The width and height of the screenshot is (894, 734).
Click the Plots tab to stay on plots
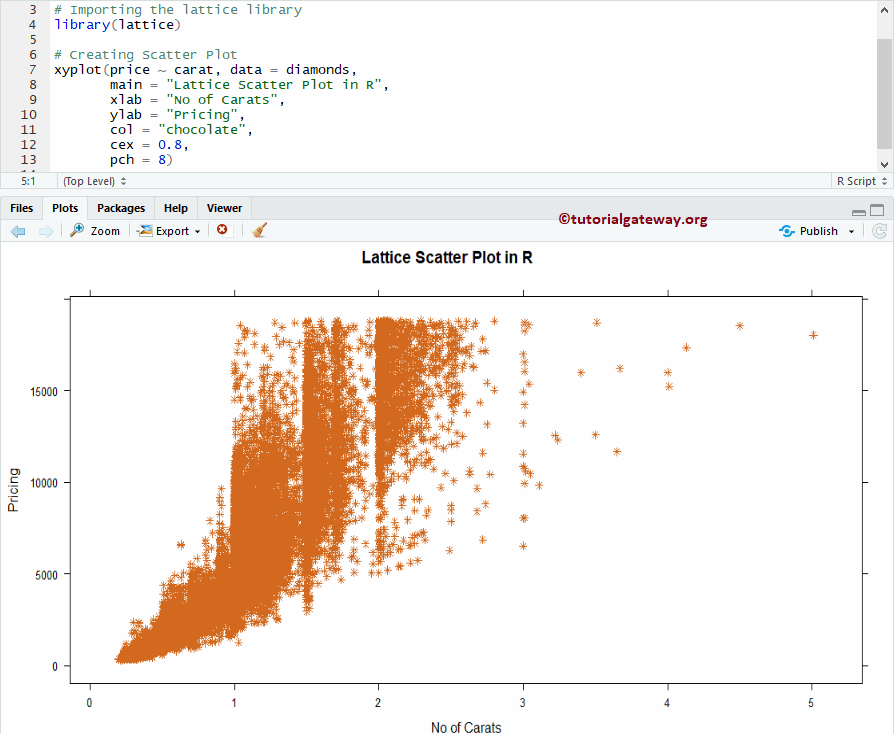pos(64,208)
